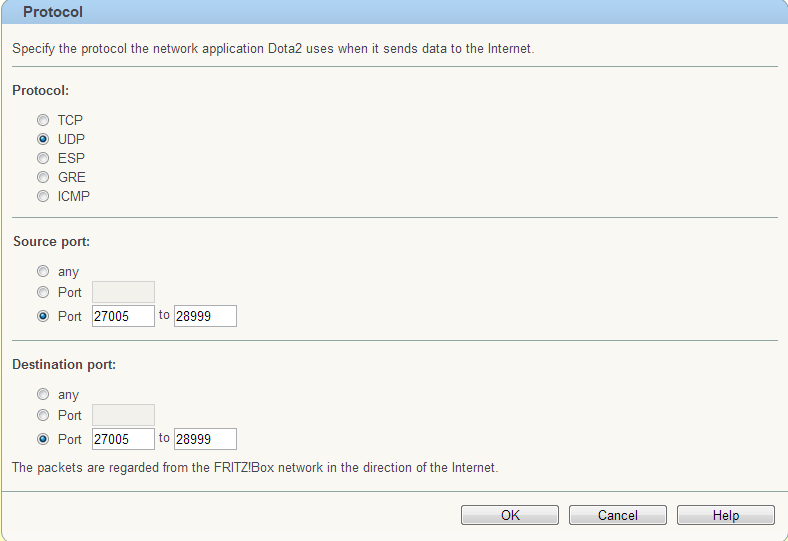788x541 pixels.
Task: Select the UDP protocol option
Action: 43,139
